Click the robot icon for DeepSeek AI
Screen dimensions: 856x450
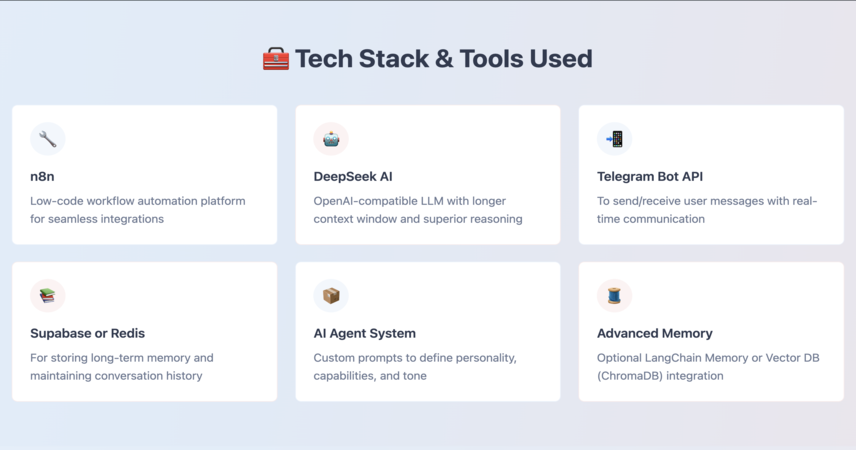[331, 139]
